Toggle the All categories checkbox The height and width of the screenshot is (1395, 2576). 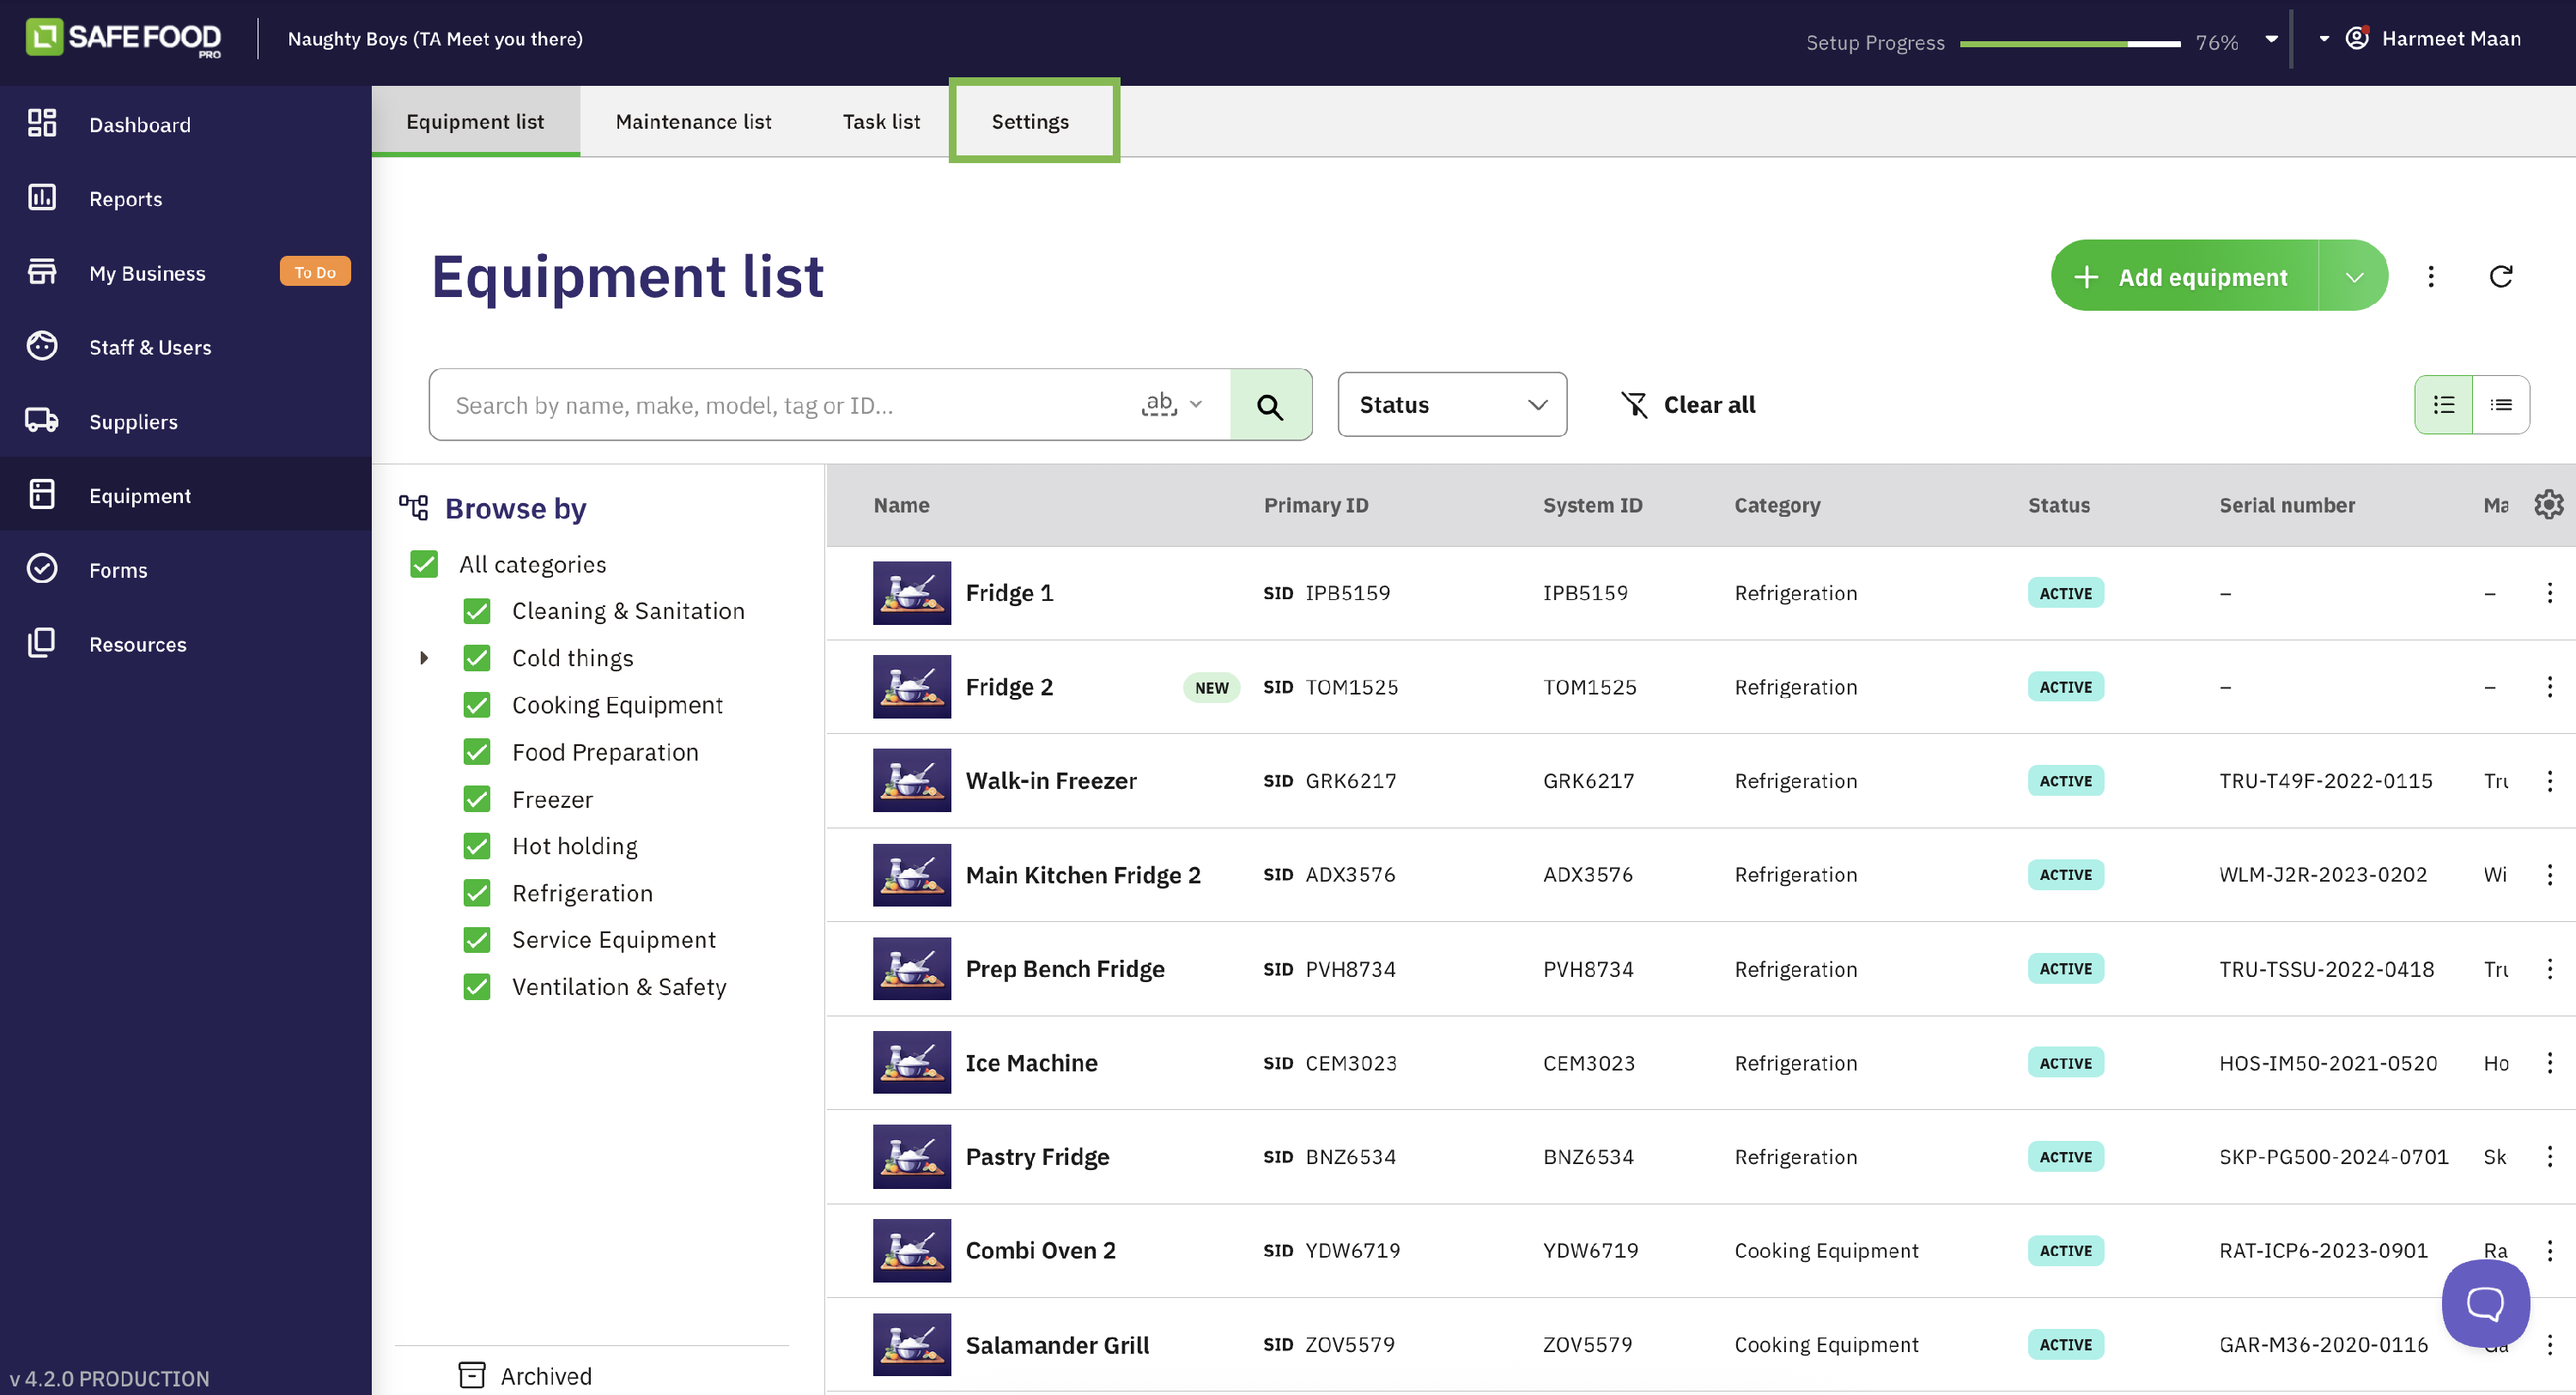tap(424, 564)
